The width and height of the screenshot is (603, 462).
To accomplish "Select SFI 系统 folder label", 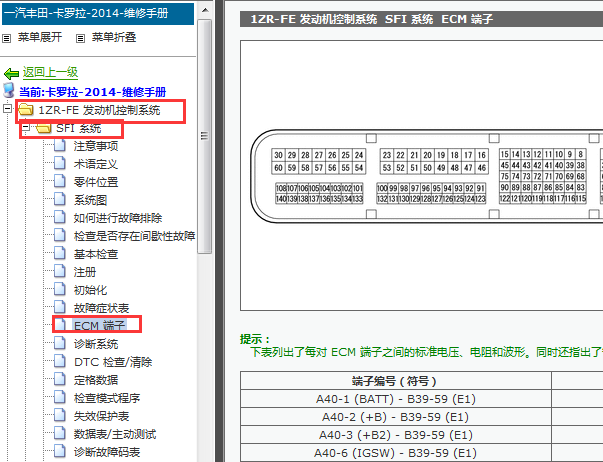I will (78, 128).
